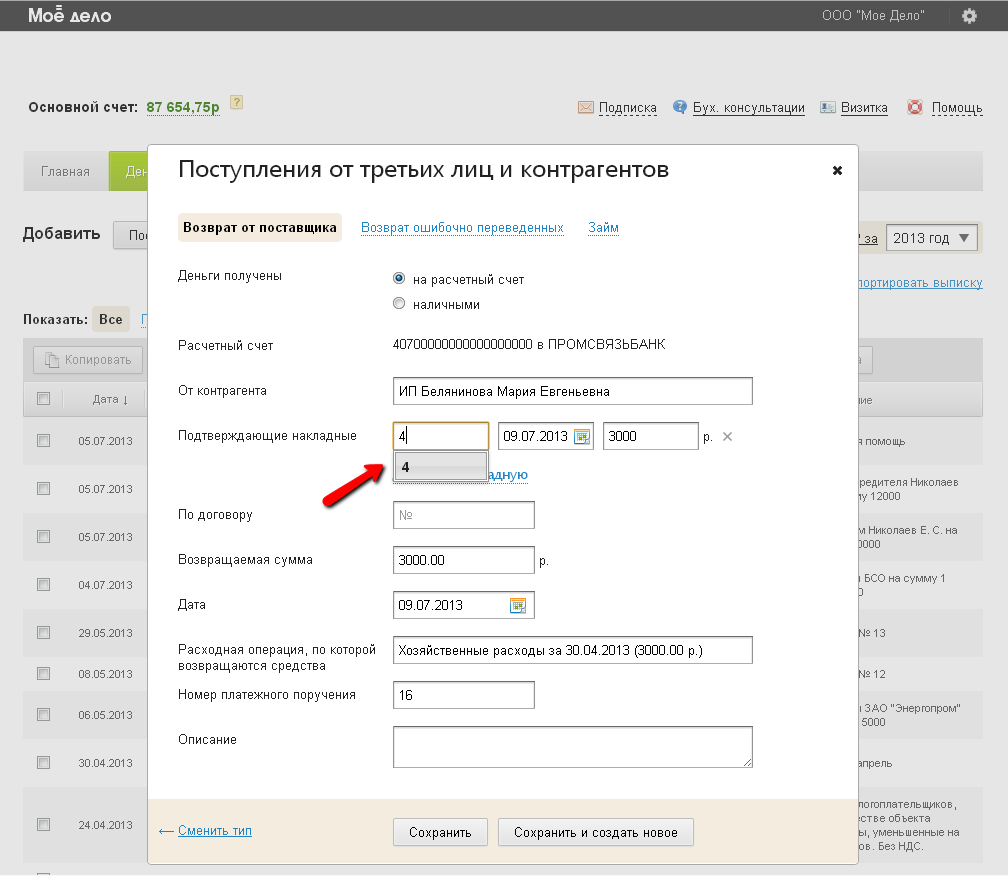Select the 'на расчетный счет' radio button
This screenshot has width=1008, height=876.
click(x=399, y=279)
